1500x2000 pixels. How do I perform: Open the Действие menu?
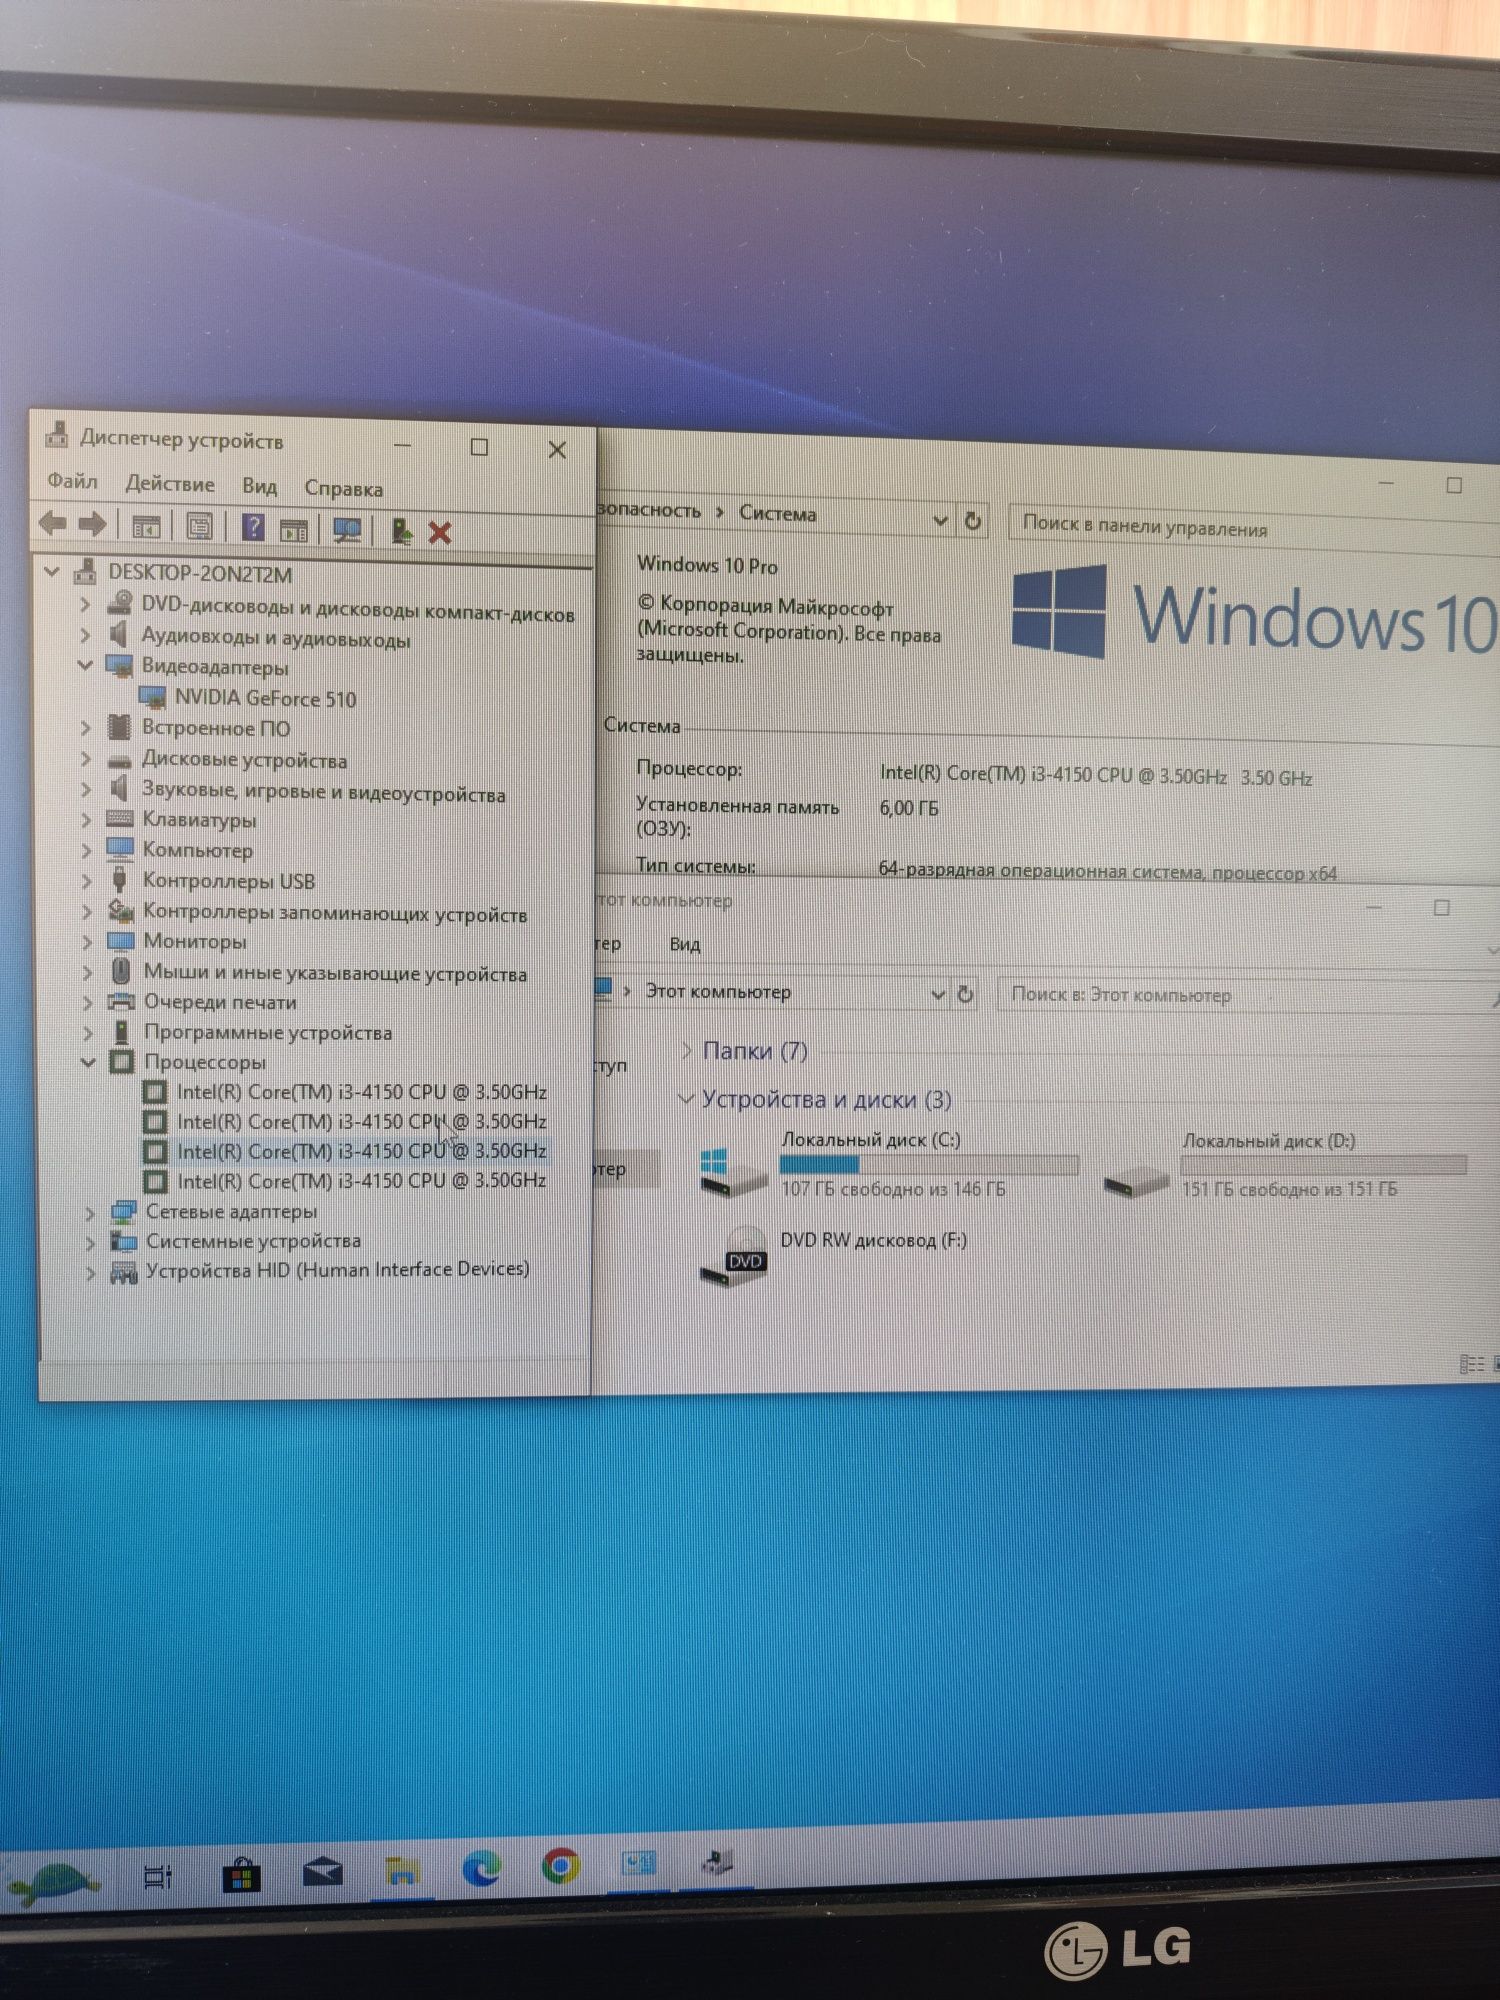coord(170,484)
